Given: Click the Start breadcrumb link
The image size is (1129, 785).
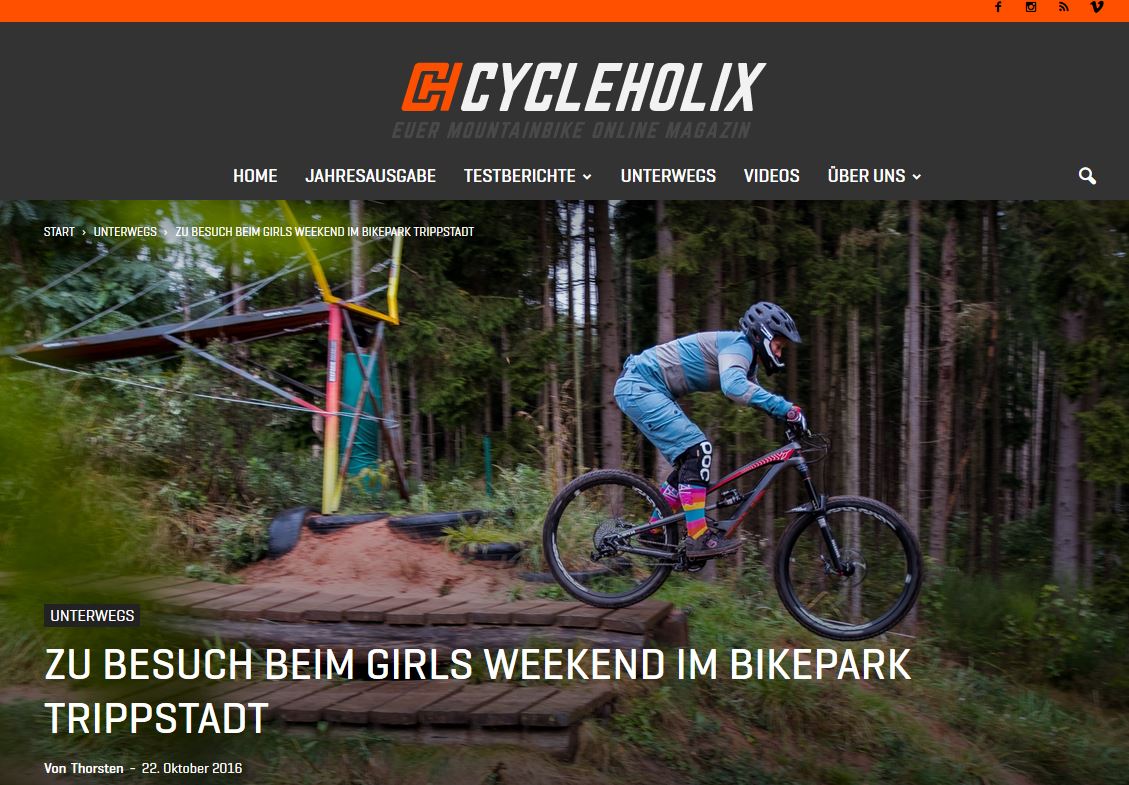Looking at the screenshot, I should coord(59,232).
